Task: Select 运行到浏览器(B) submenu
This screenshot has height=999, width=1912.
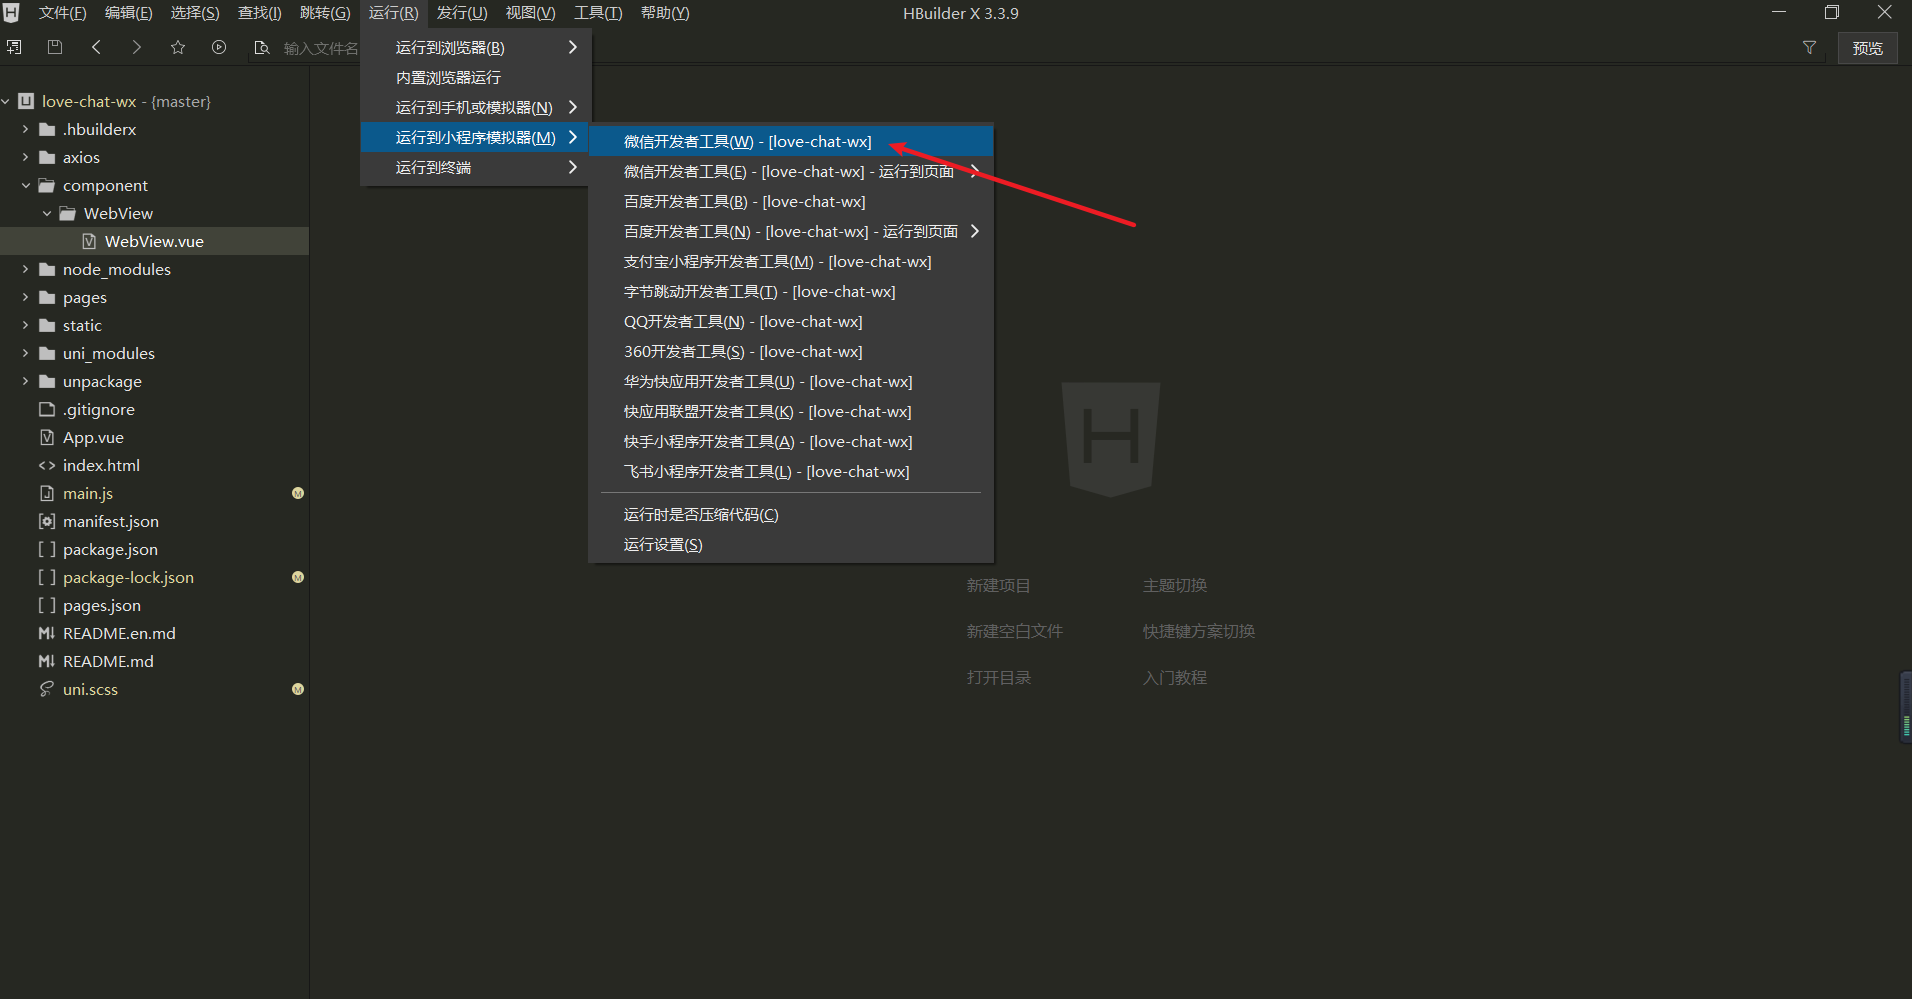Action: pos(476,47)
